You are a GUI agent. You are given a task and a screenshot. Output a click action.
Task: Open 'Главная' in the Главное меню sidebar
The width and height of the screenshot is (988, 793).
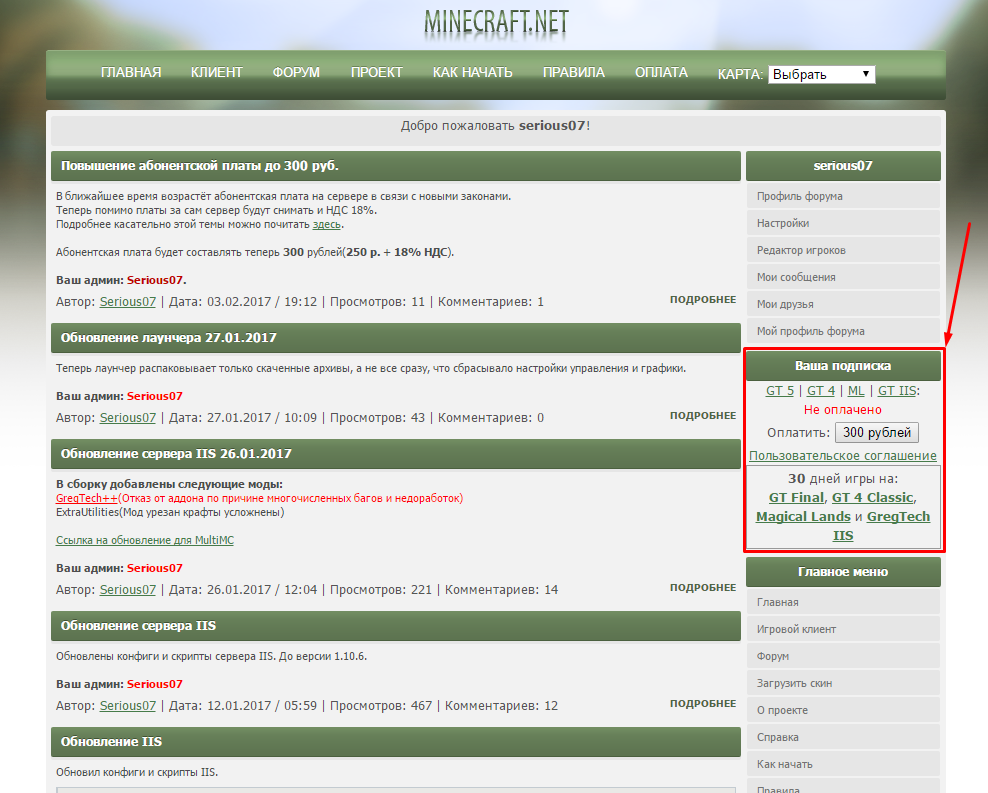tap(843, 602)
